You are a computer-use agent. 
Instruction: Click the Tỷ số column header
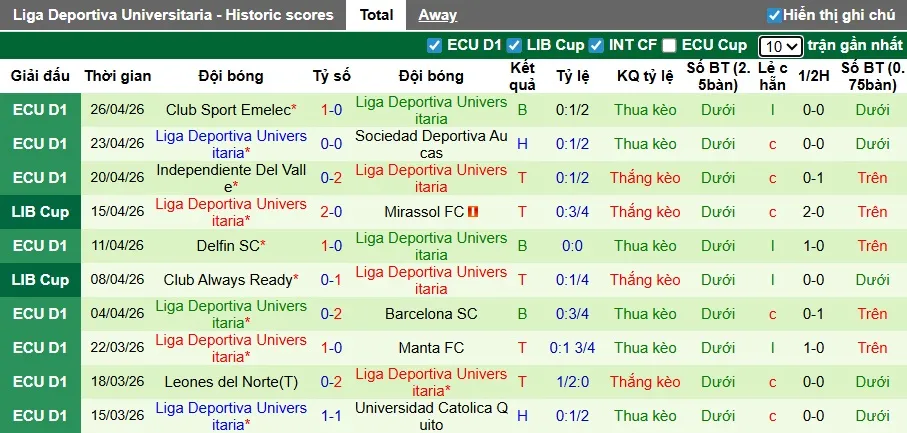point(331,76)
